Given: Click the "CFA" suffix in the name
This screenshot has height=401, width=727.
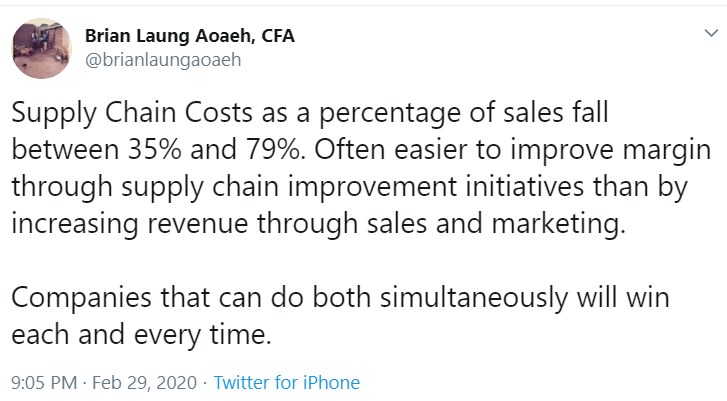Looking at the screenshot, I should pyautogui.click(x=277, y=36).
